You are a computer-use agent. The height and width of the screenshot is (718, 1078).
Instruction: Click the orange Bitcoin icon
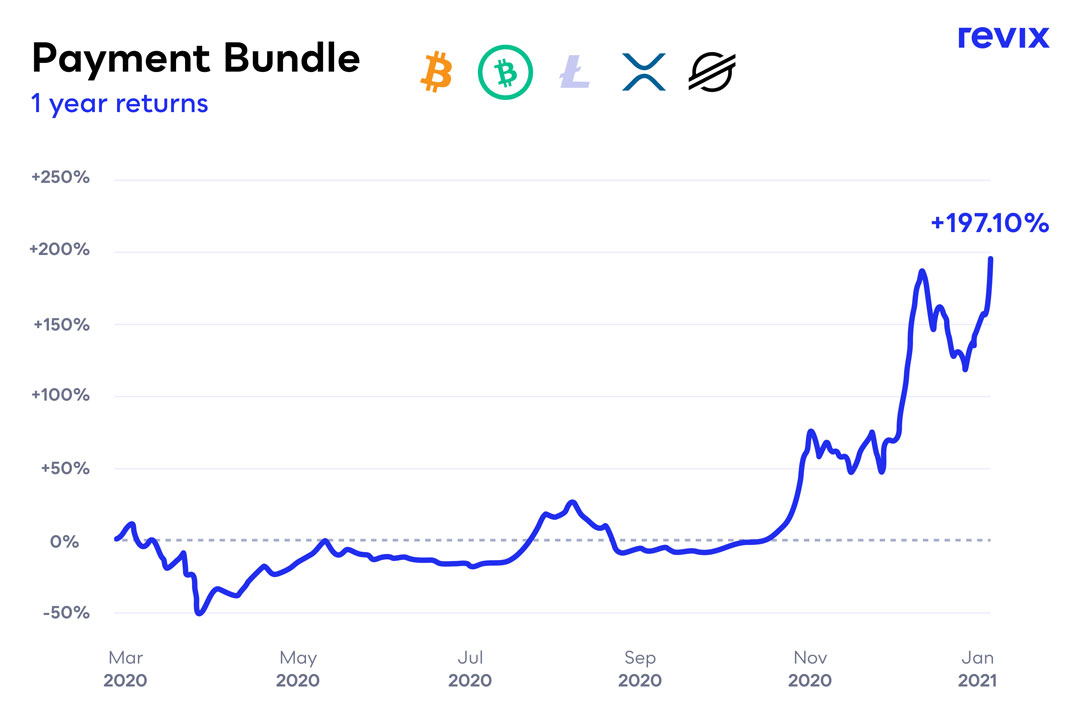(x=437, y=72)
